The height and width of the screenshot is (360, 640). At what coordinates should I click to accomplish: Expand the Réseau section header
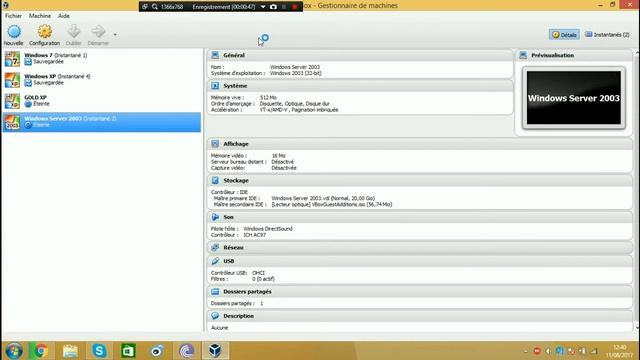(420, 248)
